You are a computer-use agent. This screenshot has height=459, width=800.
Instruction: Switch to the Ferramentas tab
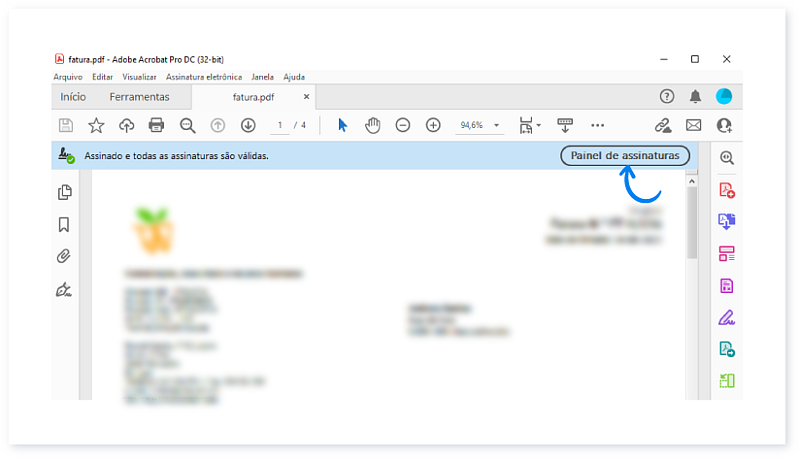click(x=139, y=97)
